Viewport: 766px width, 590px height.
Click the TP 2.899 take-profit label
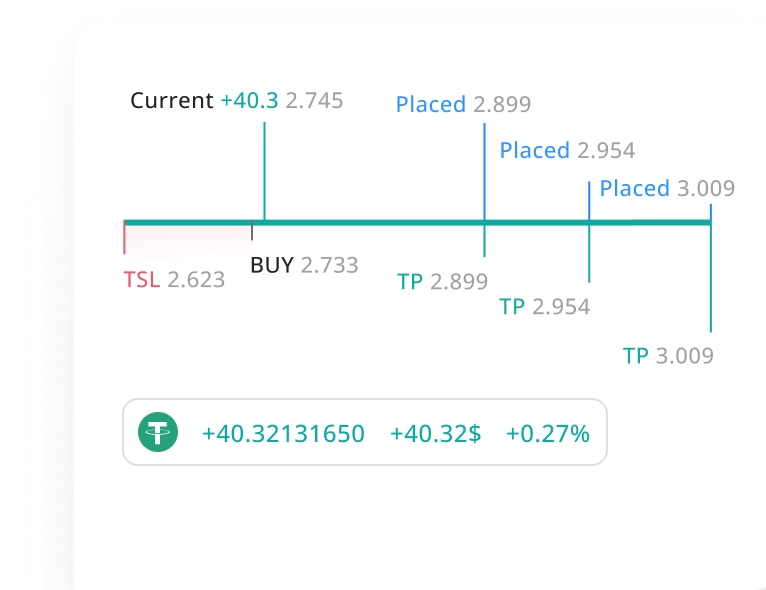pyautogui.click(x=442, y=282)
